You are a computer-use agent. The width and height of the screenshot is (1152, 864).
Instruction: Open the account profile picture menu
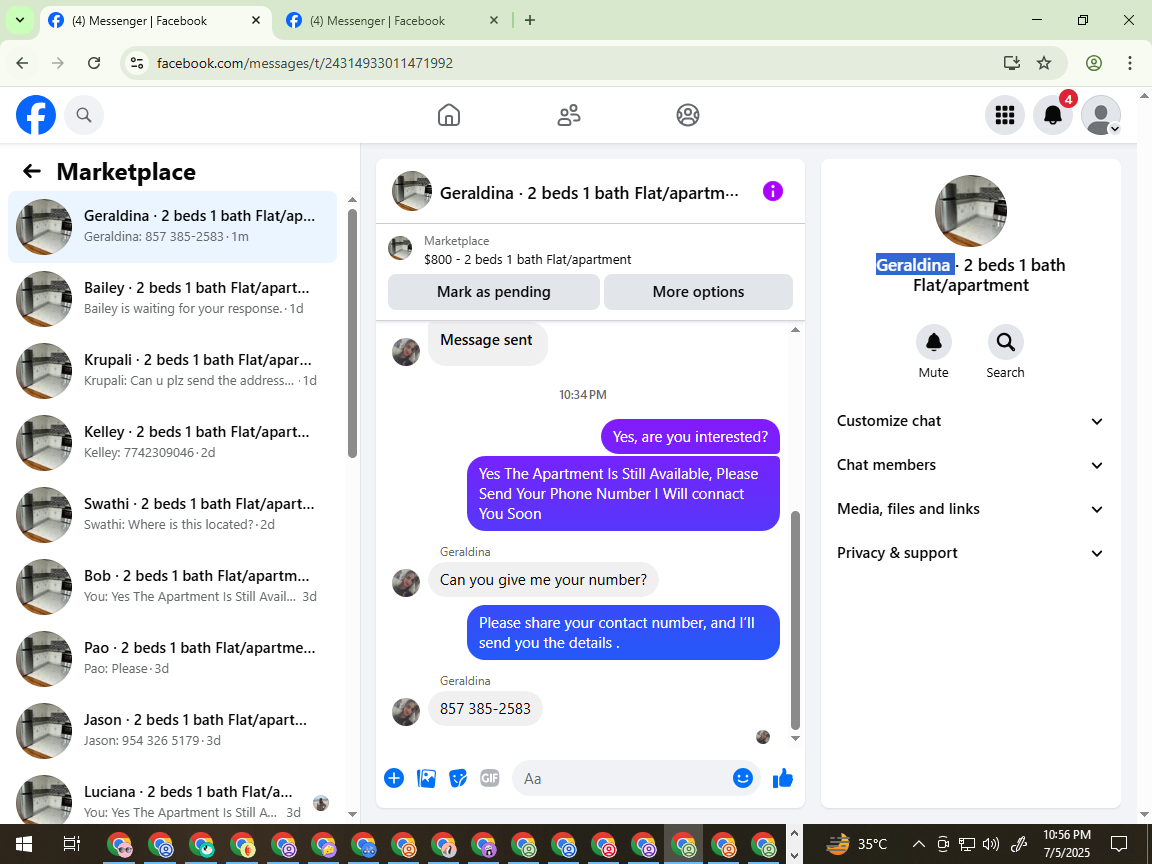1101,115
